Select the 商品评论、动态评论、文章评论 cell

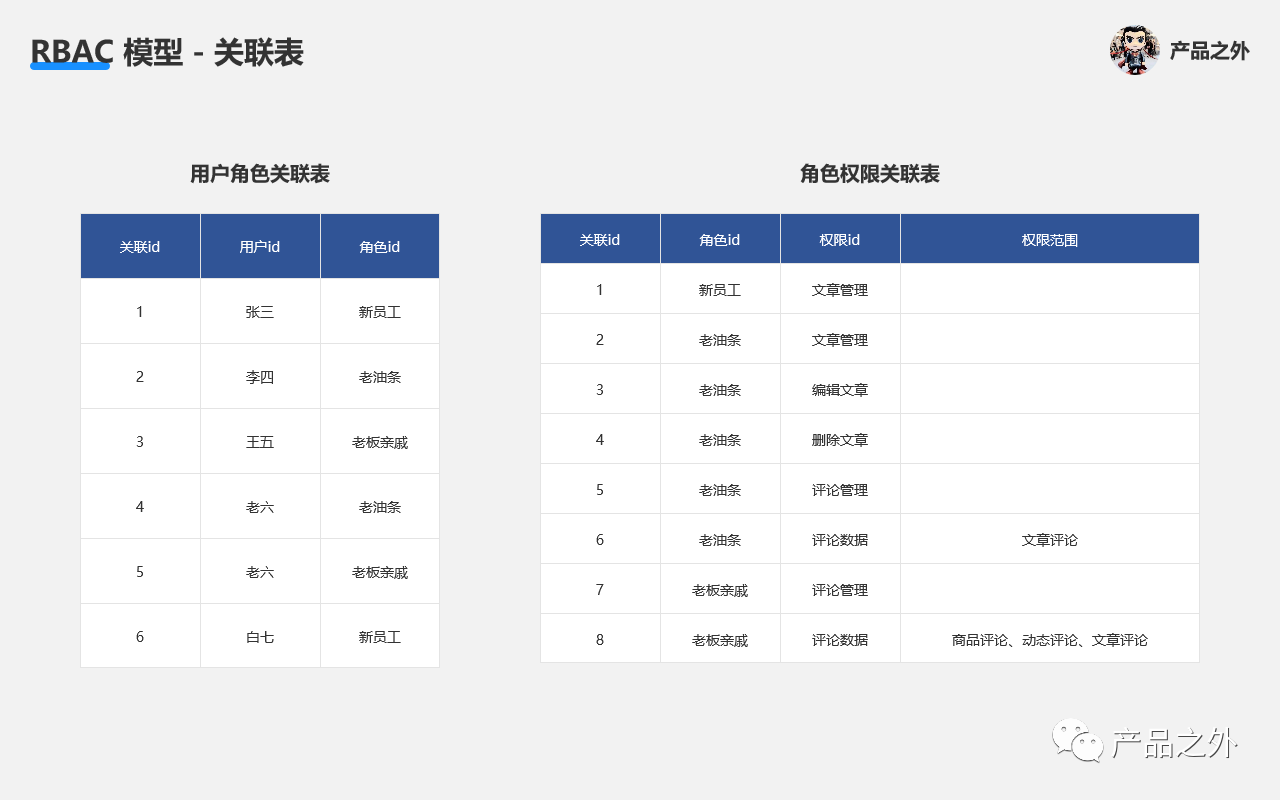click(1049, 639)
